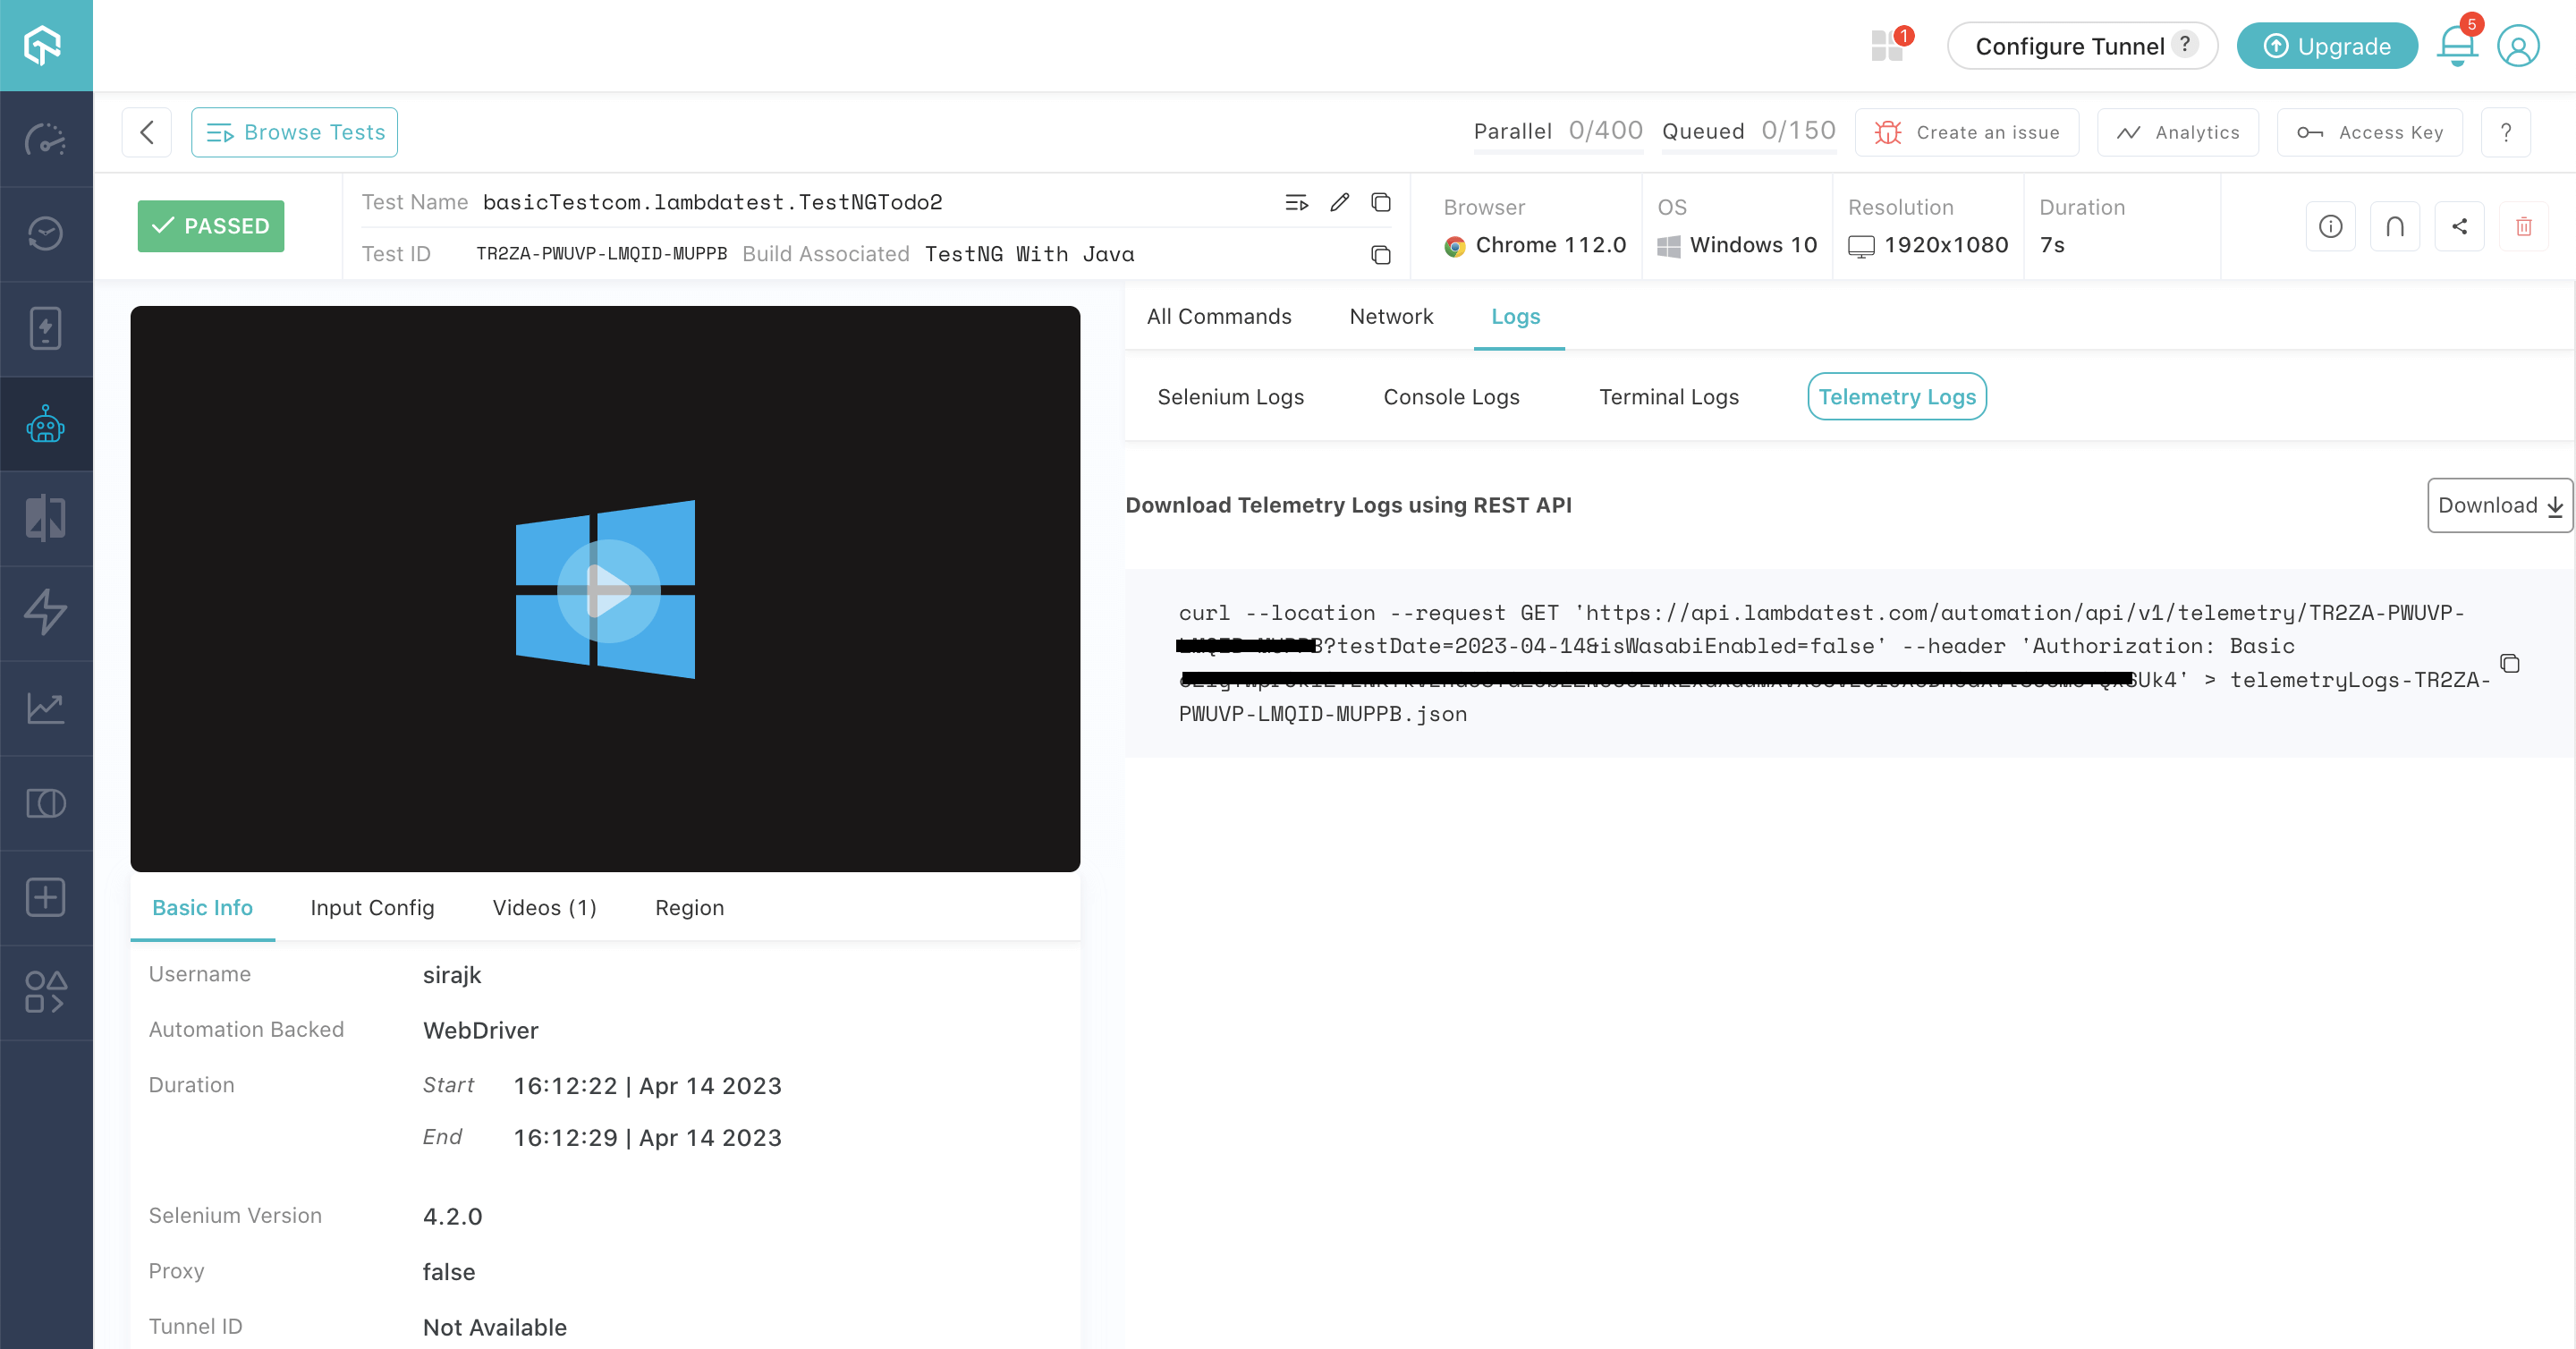Click the share/export icon on test
Viewport: 2576px width, 1349px height.
point(2459,226)
